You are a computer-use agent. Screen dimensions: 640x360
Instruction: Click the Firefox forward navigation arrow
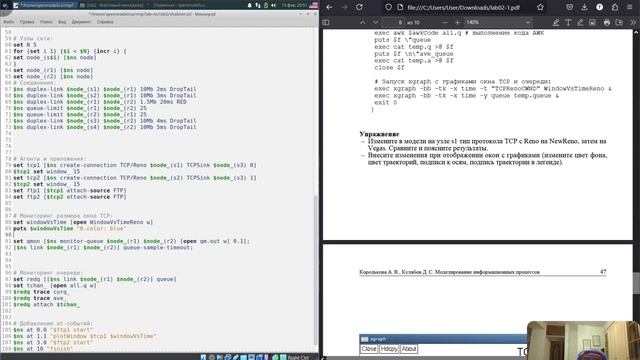click(344, 7)
